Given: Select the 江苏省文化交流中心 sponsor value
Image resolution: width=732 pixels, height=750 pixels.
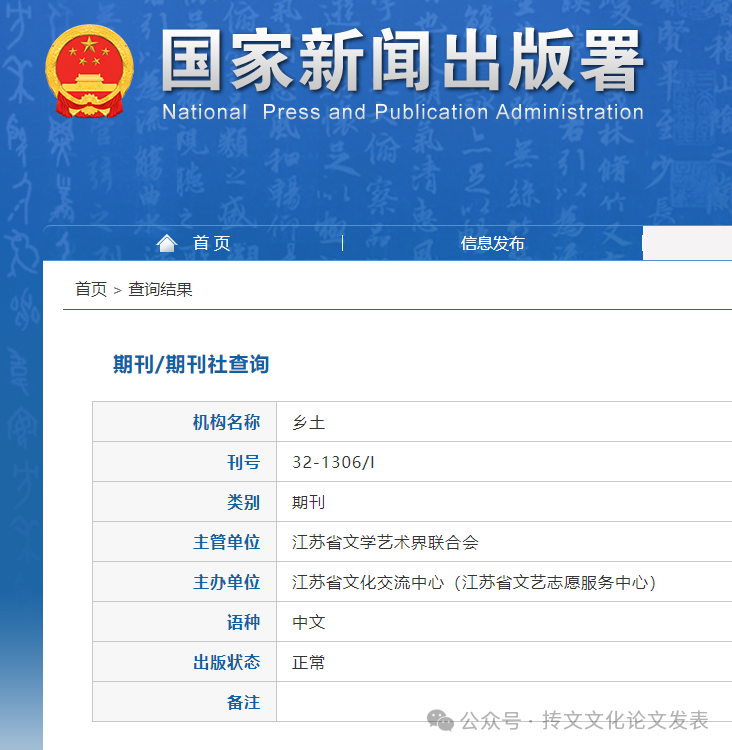Looking at the screenshot, I should pos(474,583).
